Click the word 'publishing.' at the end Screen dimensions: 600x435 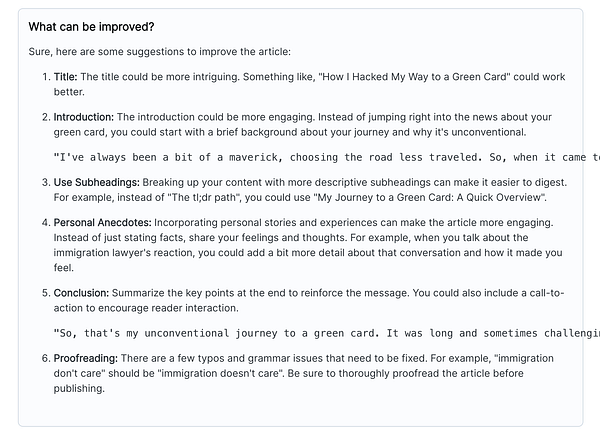pos(79,389)
